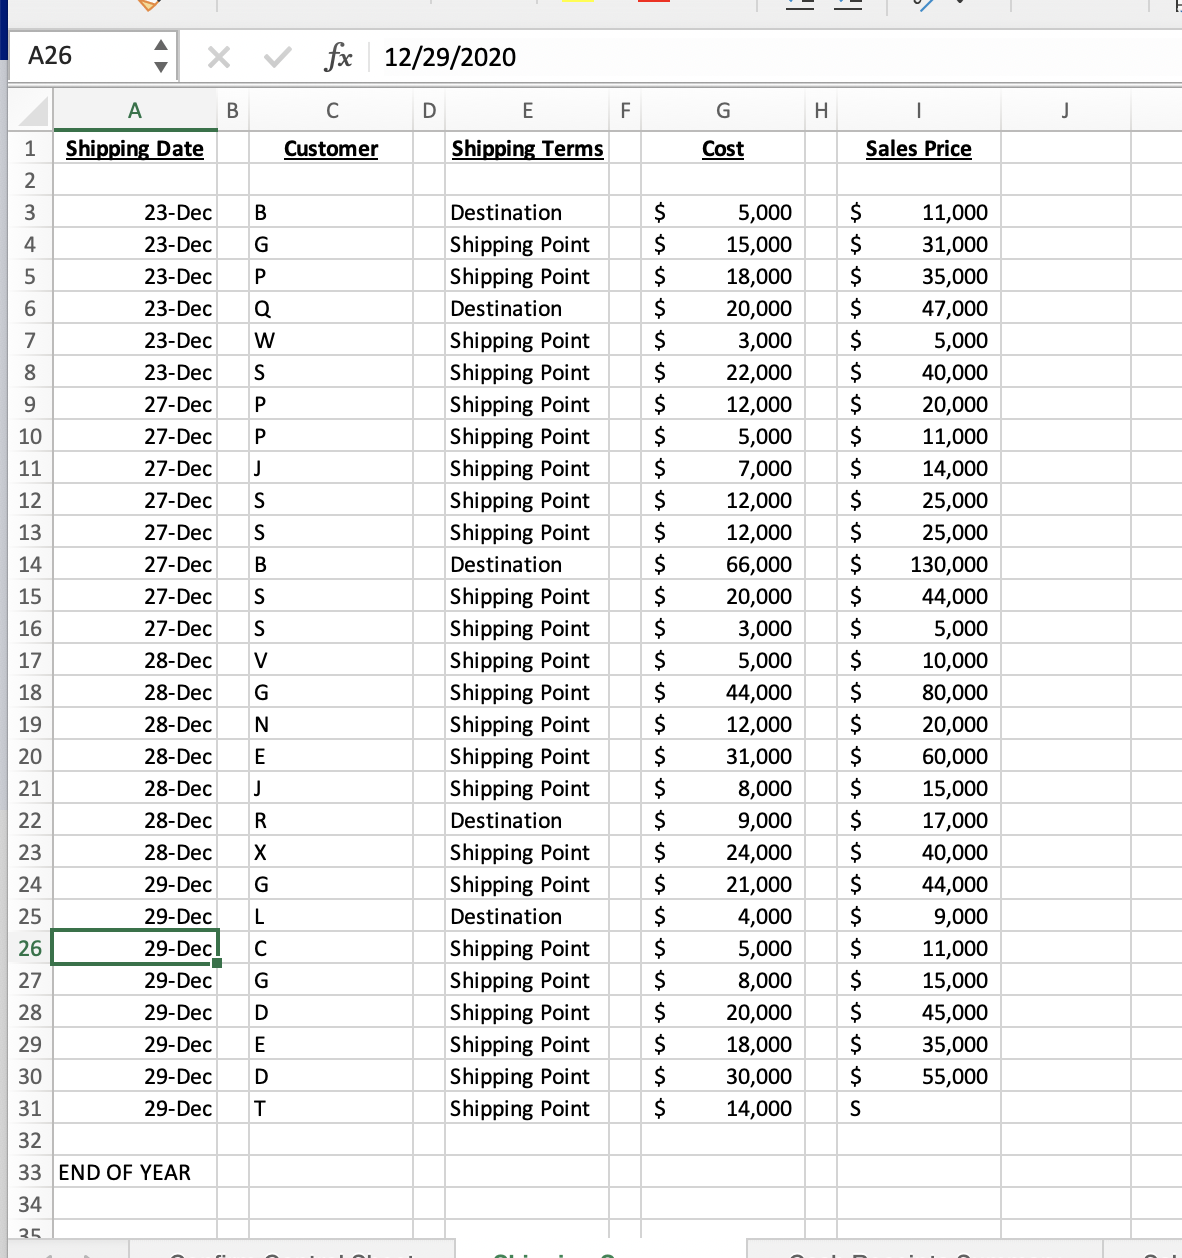This screenshot has width=1182, height=1258.
Task: Select sales price 31,000 in row 4
Action: click(919, 244)
